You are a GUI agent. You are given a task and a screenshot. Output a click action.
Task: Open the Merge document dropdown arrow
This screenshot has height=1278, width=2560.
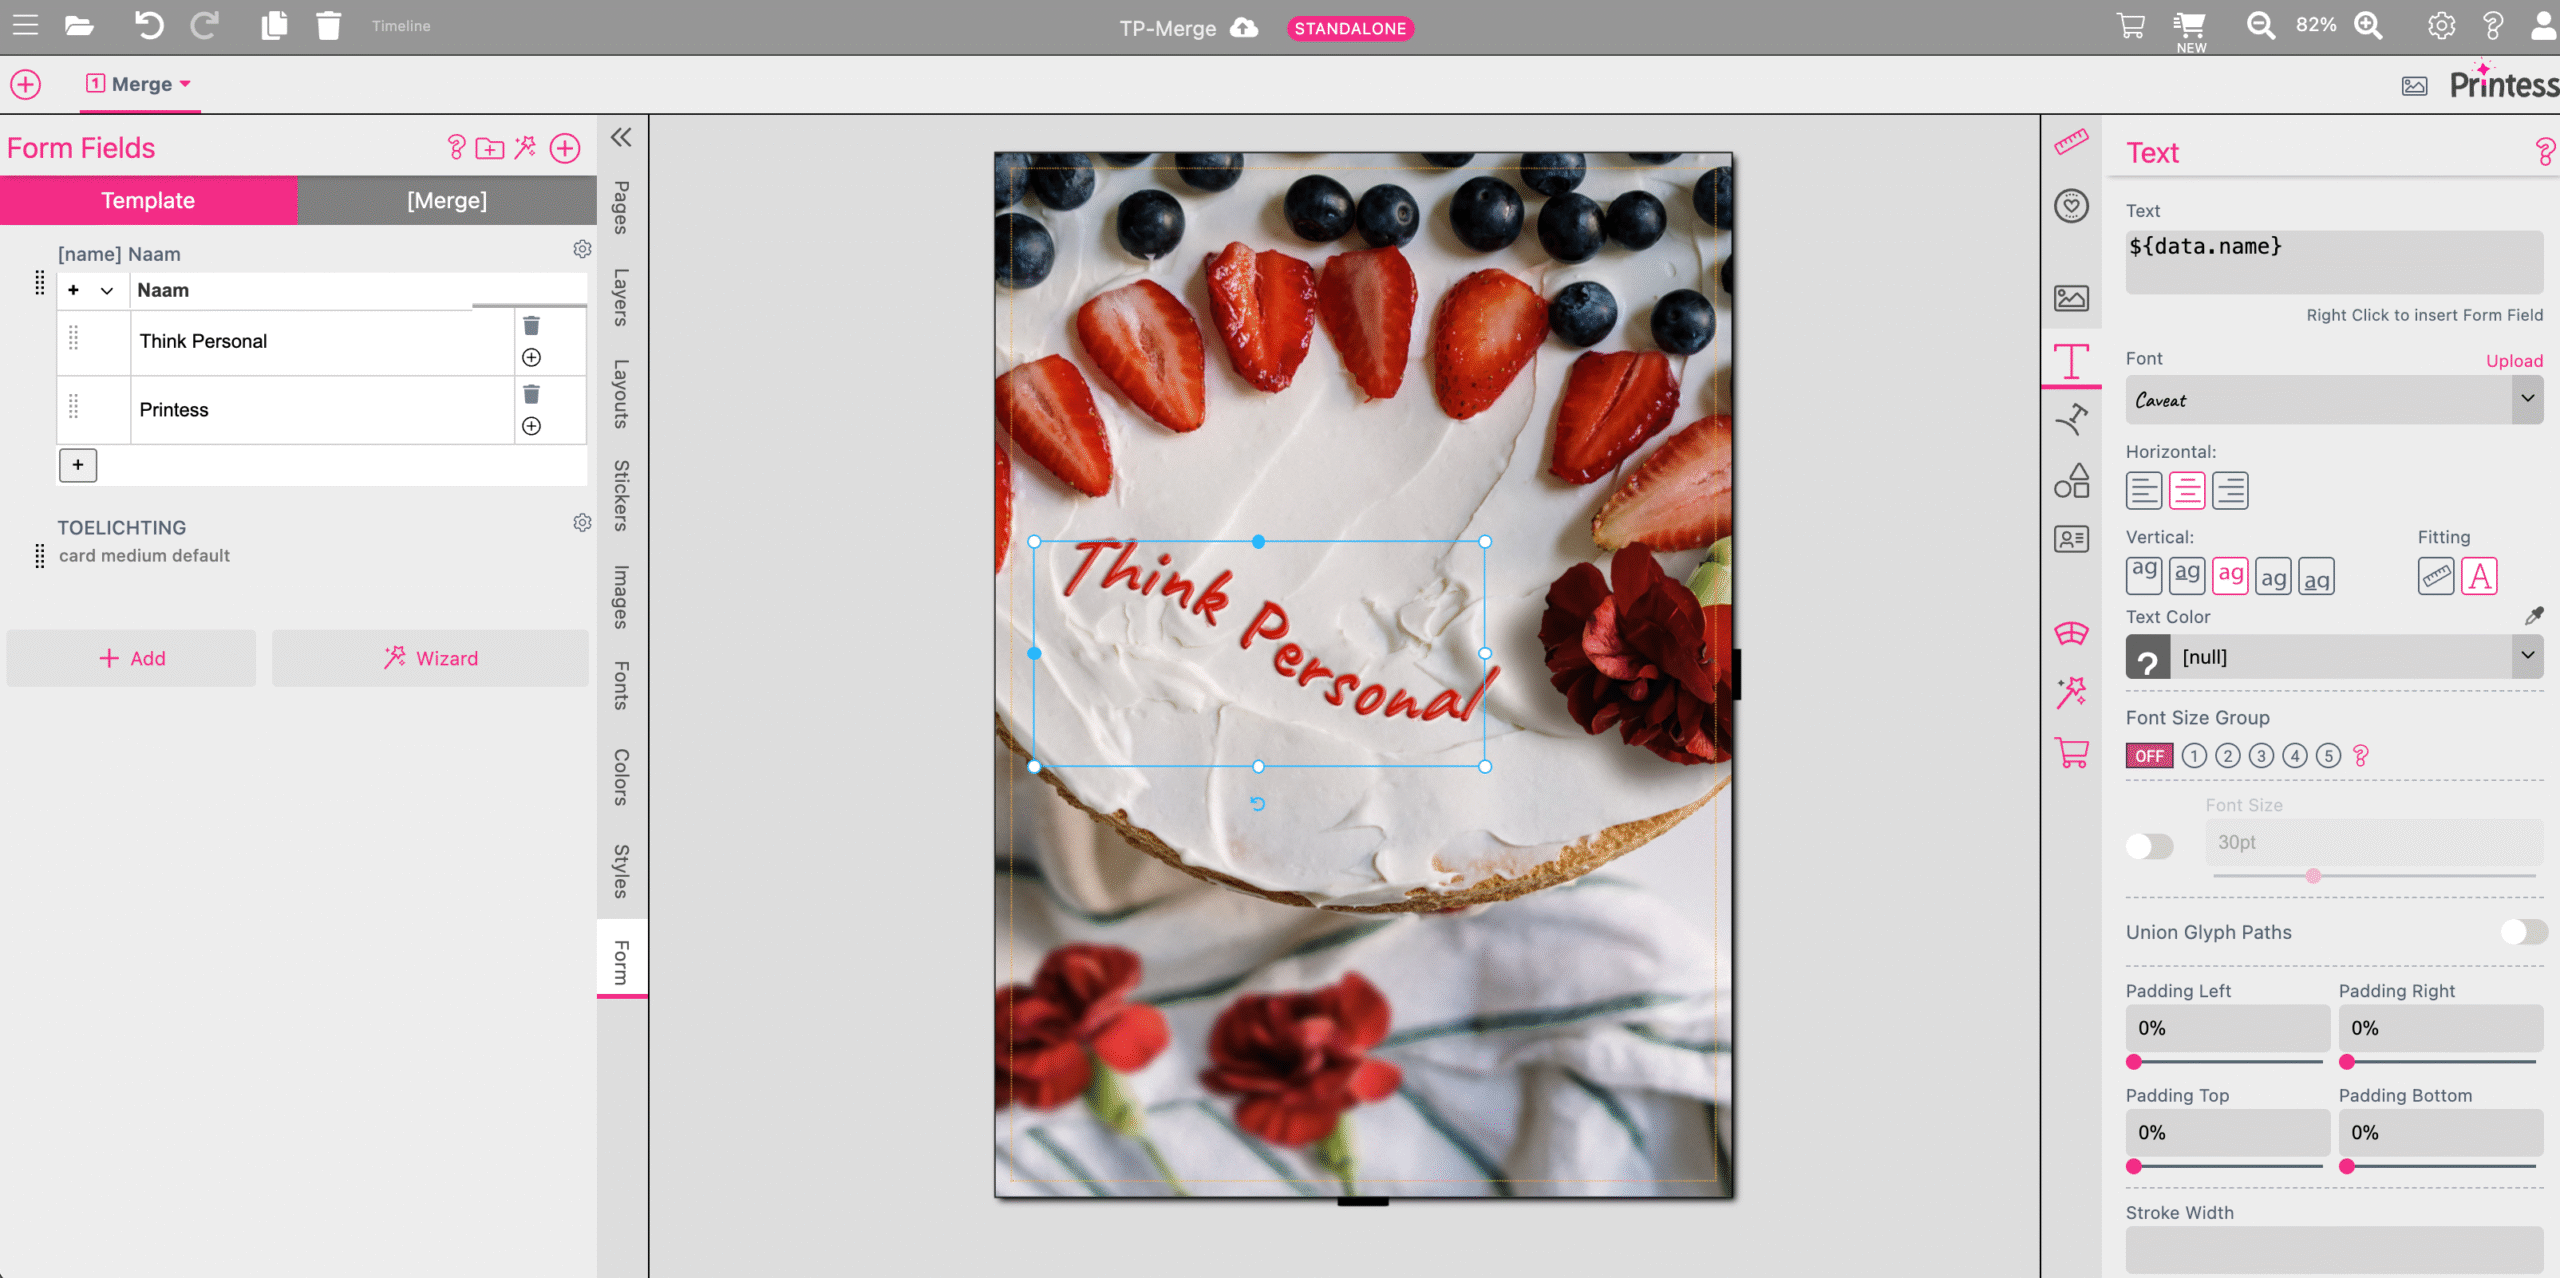[185, 84]
